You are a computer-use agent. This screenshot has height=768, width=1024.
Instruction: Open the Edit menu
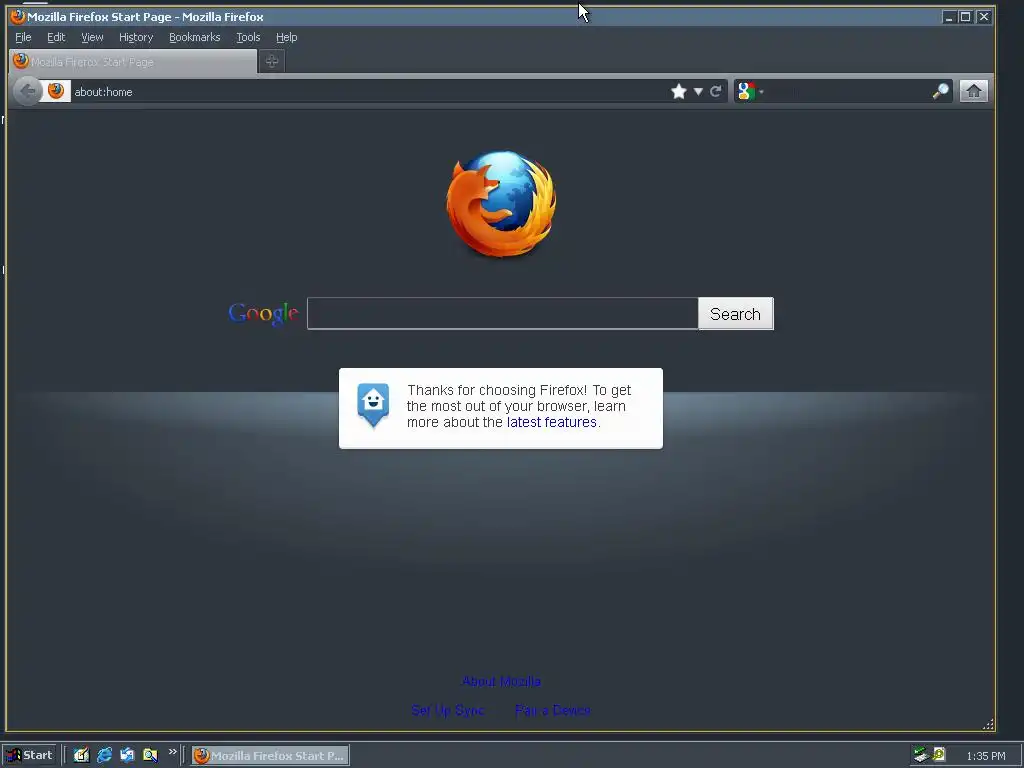[x=56, y=37]
